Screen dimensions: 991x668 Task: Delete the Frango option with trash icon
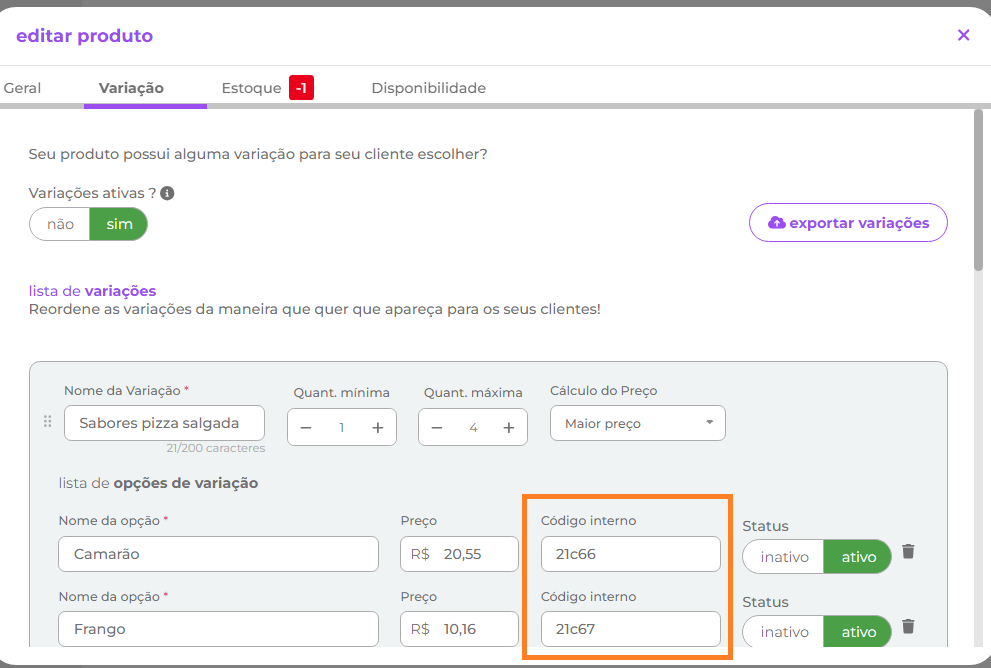(908, 627)
